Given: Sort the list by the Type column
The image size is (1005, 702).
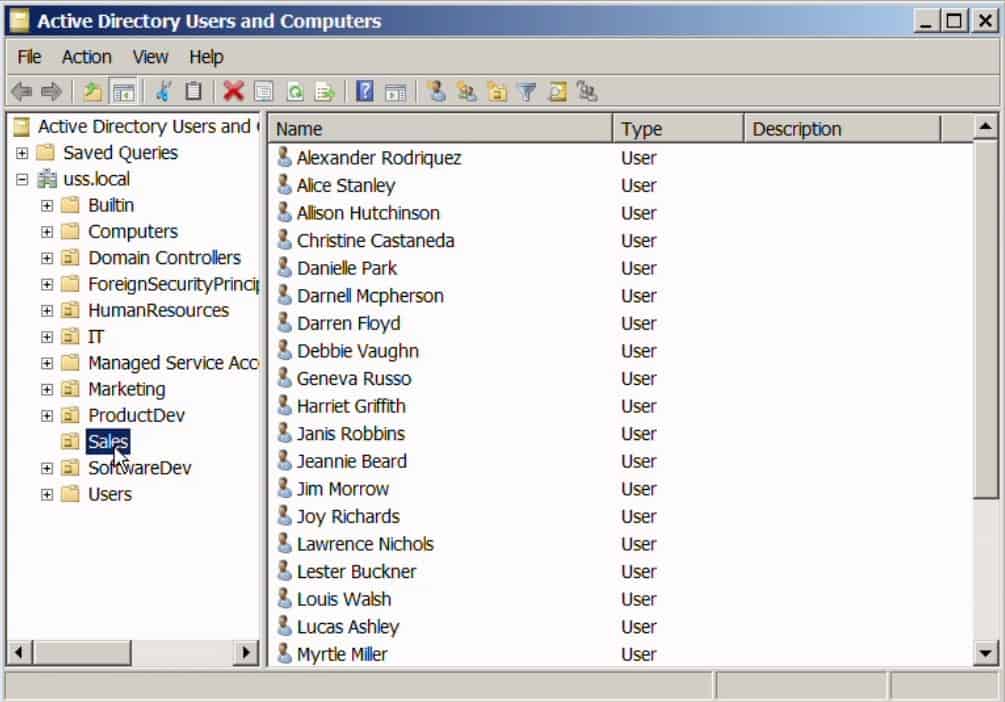Looking at the screenshot, I should click(x=678, y=129).
